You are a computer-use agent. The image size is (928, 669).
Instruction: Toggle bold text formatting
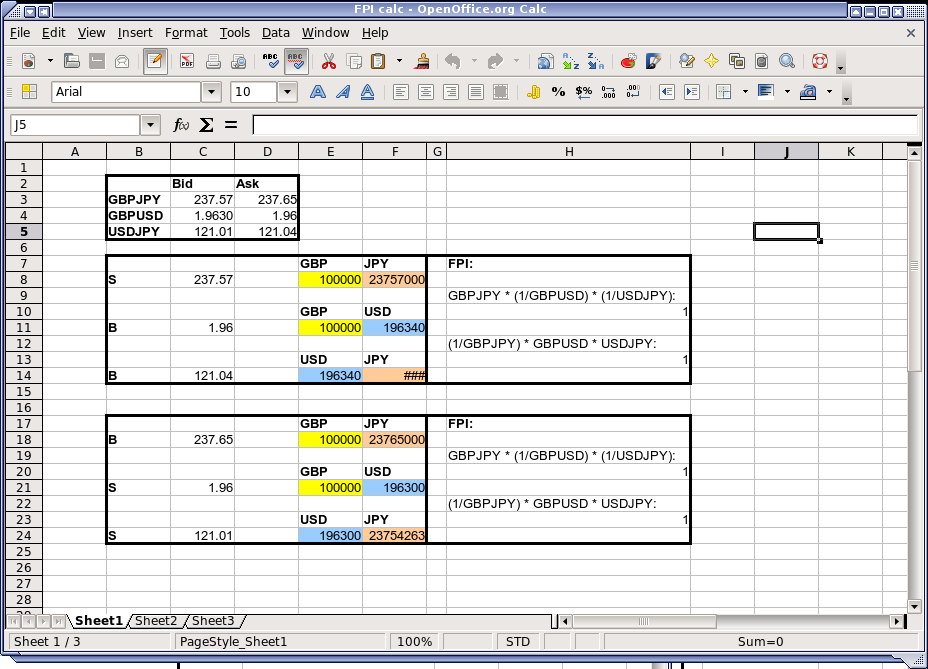[x=318, y=92]
